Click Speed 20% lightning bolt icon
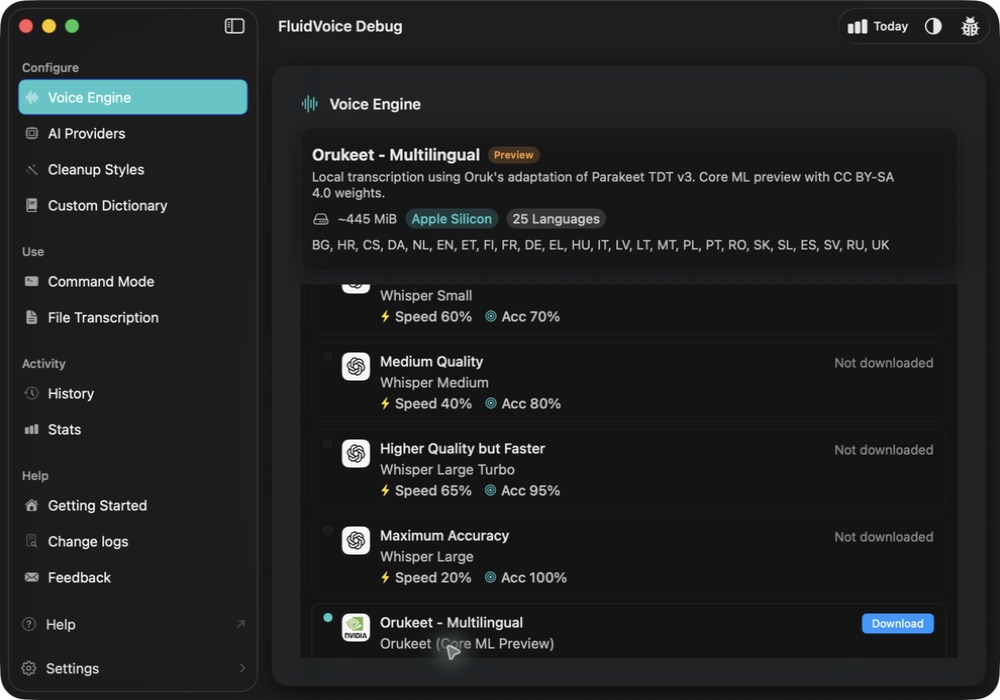1000x700 pixels. coord(385,578)
